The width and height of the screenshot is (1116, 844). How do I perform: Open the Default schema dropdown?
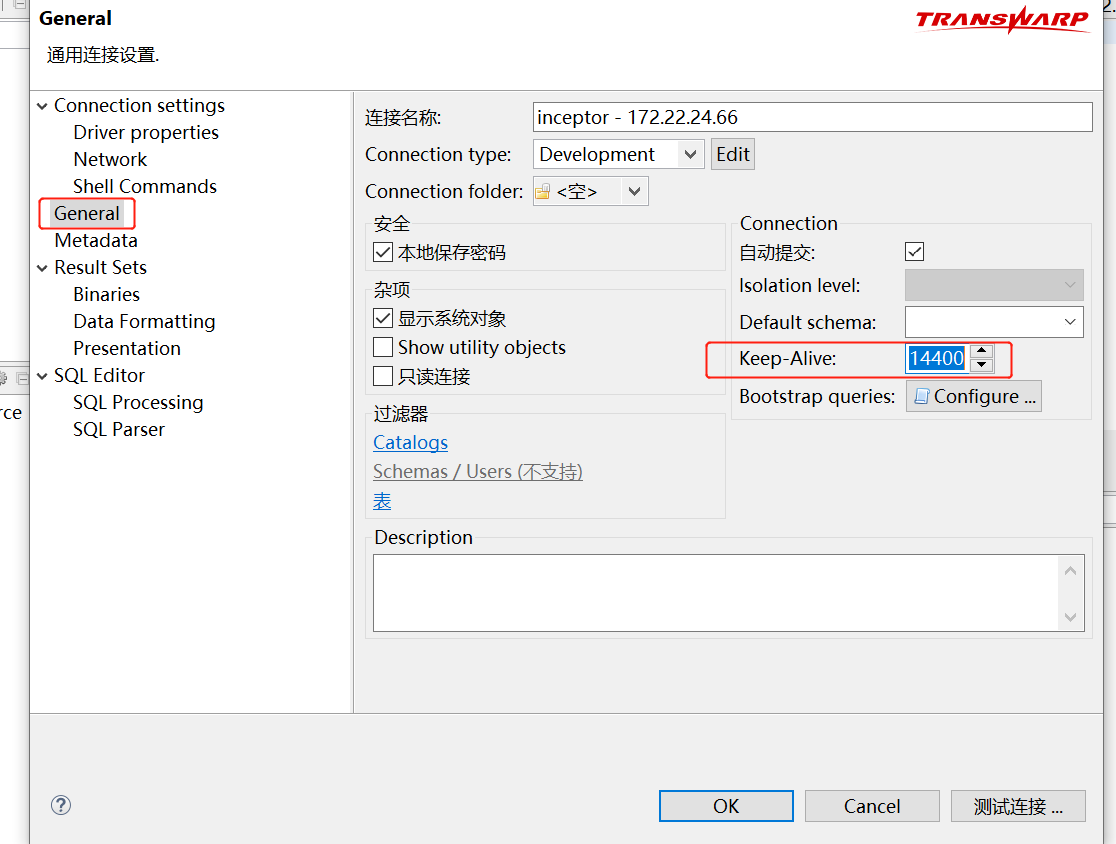pos(1070,322)
